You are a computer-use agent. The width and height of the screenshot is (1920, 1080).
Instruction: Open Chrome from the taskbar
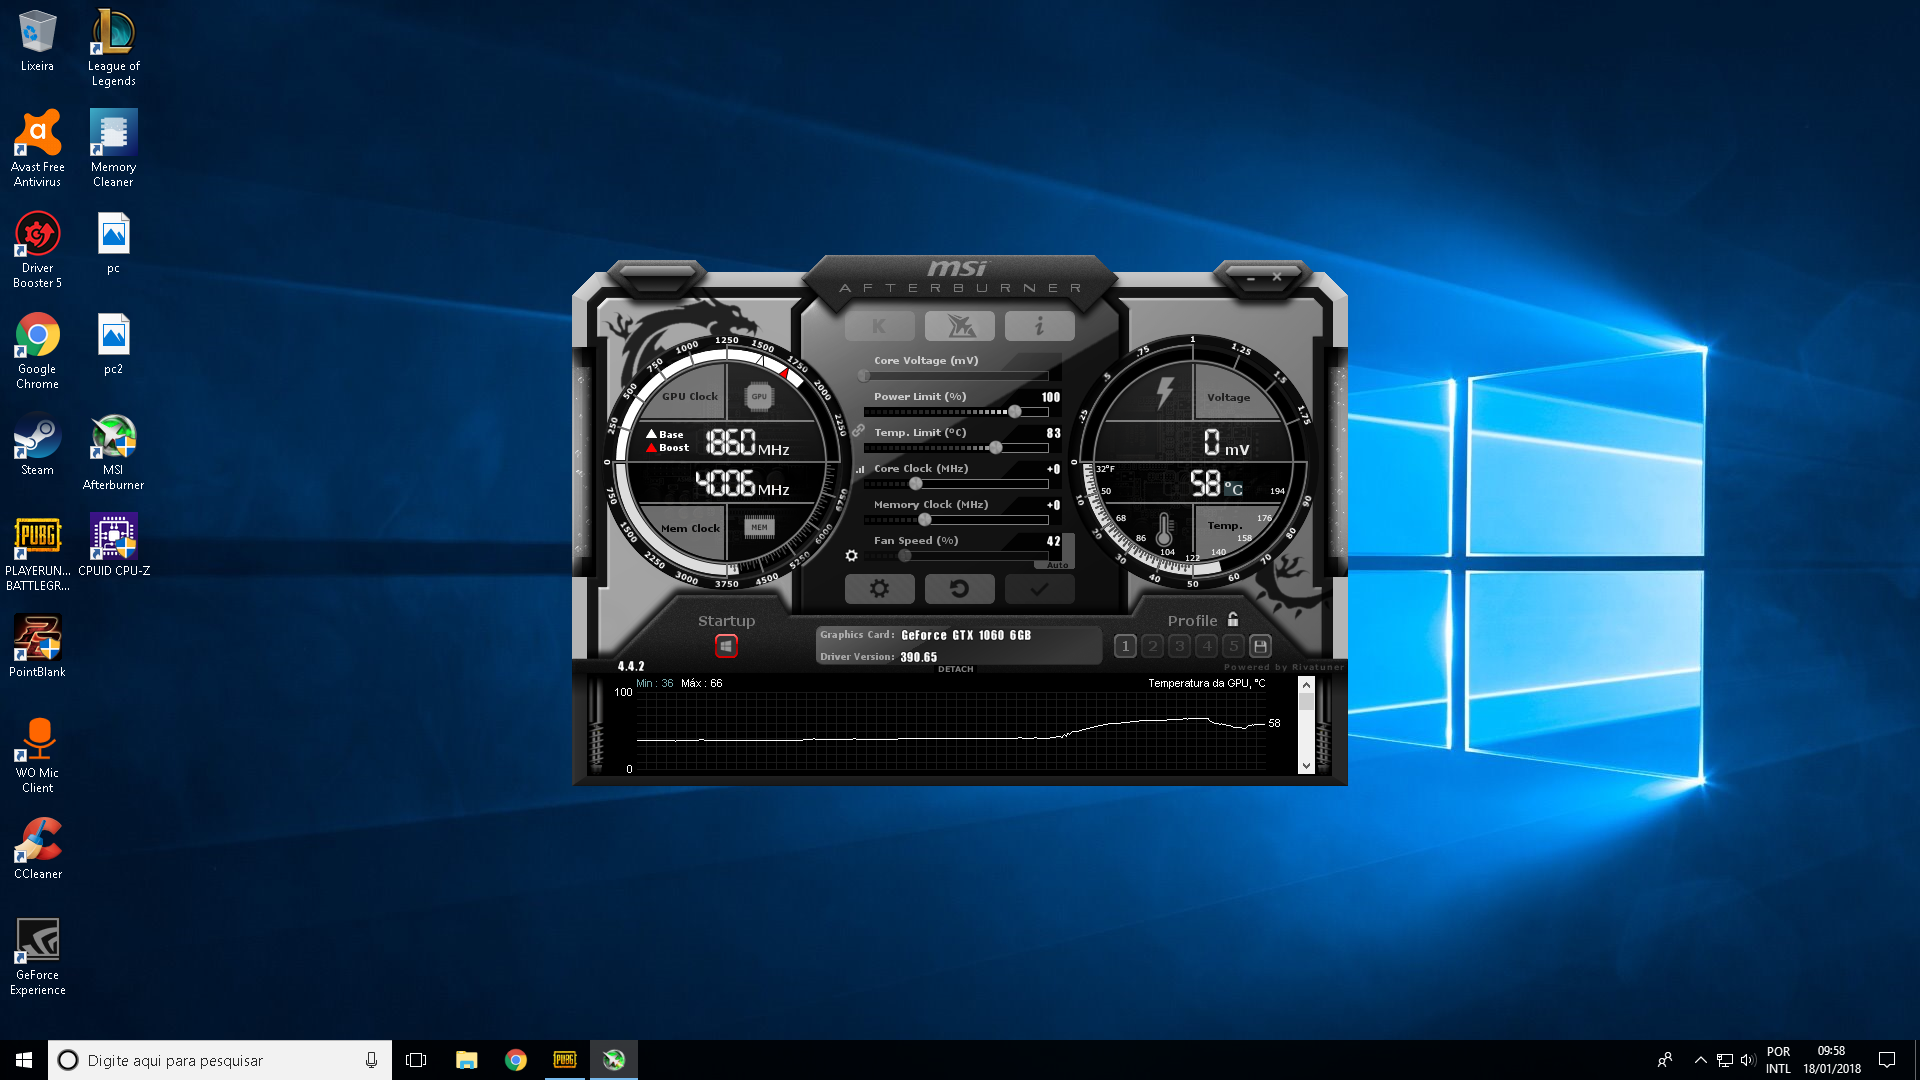pyautogui.click(x=515, y=1060)
